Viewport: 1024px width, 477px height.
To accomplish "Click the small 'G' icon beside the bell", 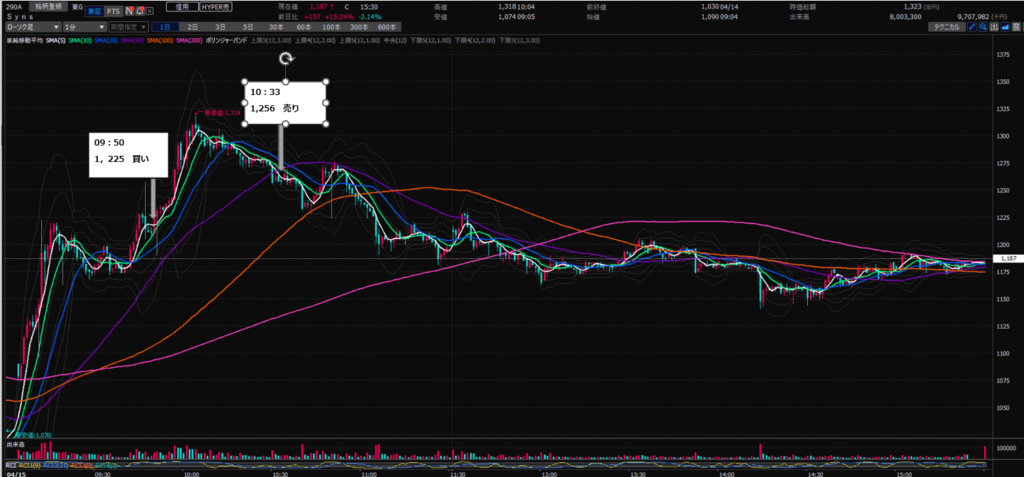I will (150, 11).
